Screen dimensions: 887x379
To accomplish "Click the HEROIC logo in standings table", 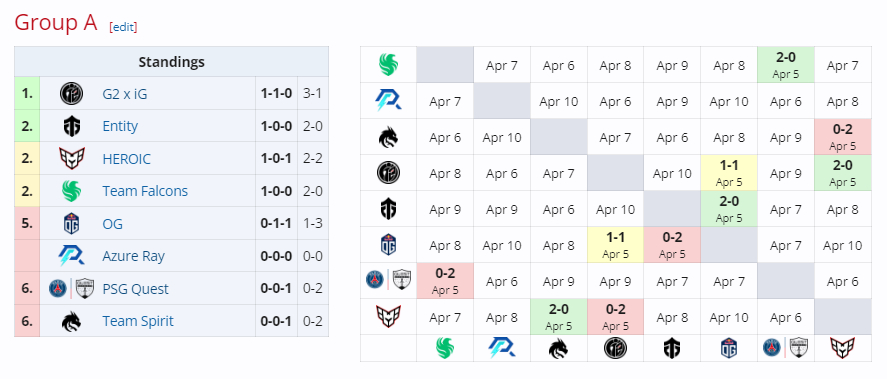I will pos(71,158).
